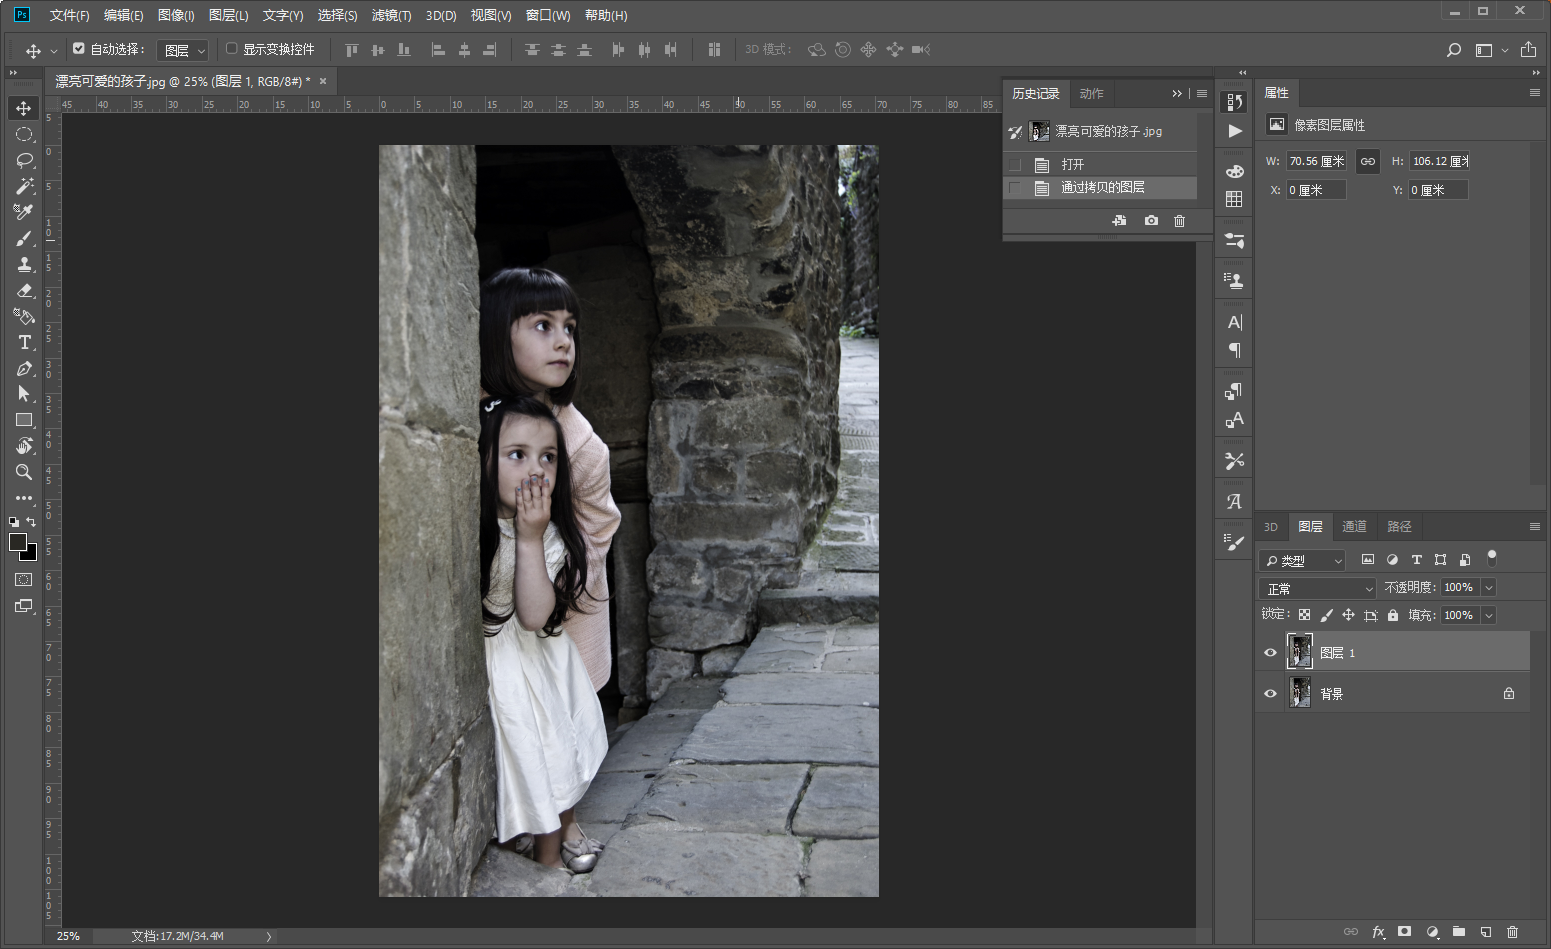Switch to the 动作 panel tab
Screen dimensions: 1551x949
(1091, 93)
